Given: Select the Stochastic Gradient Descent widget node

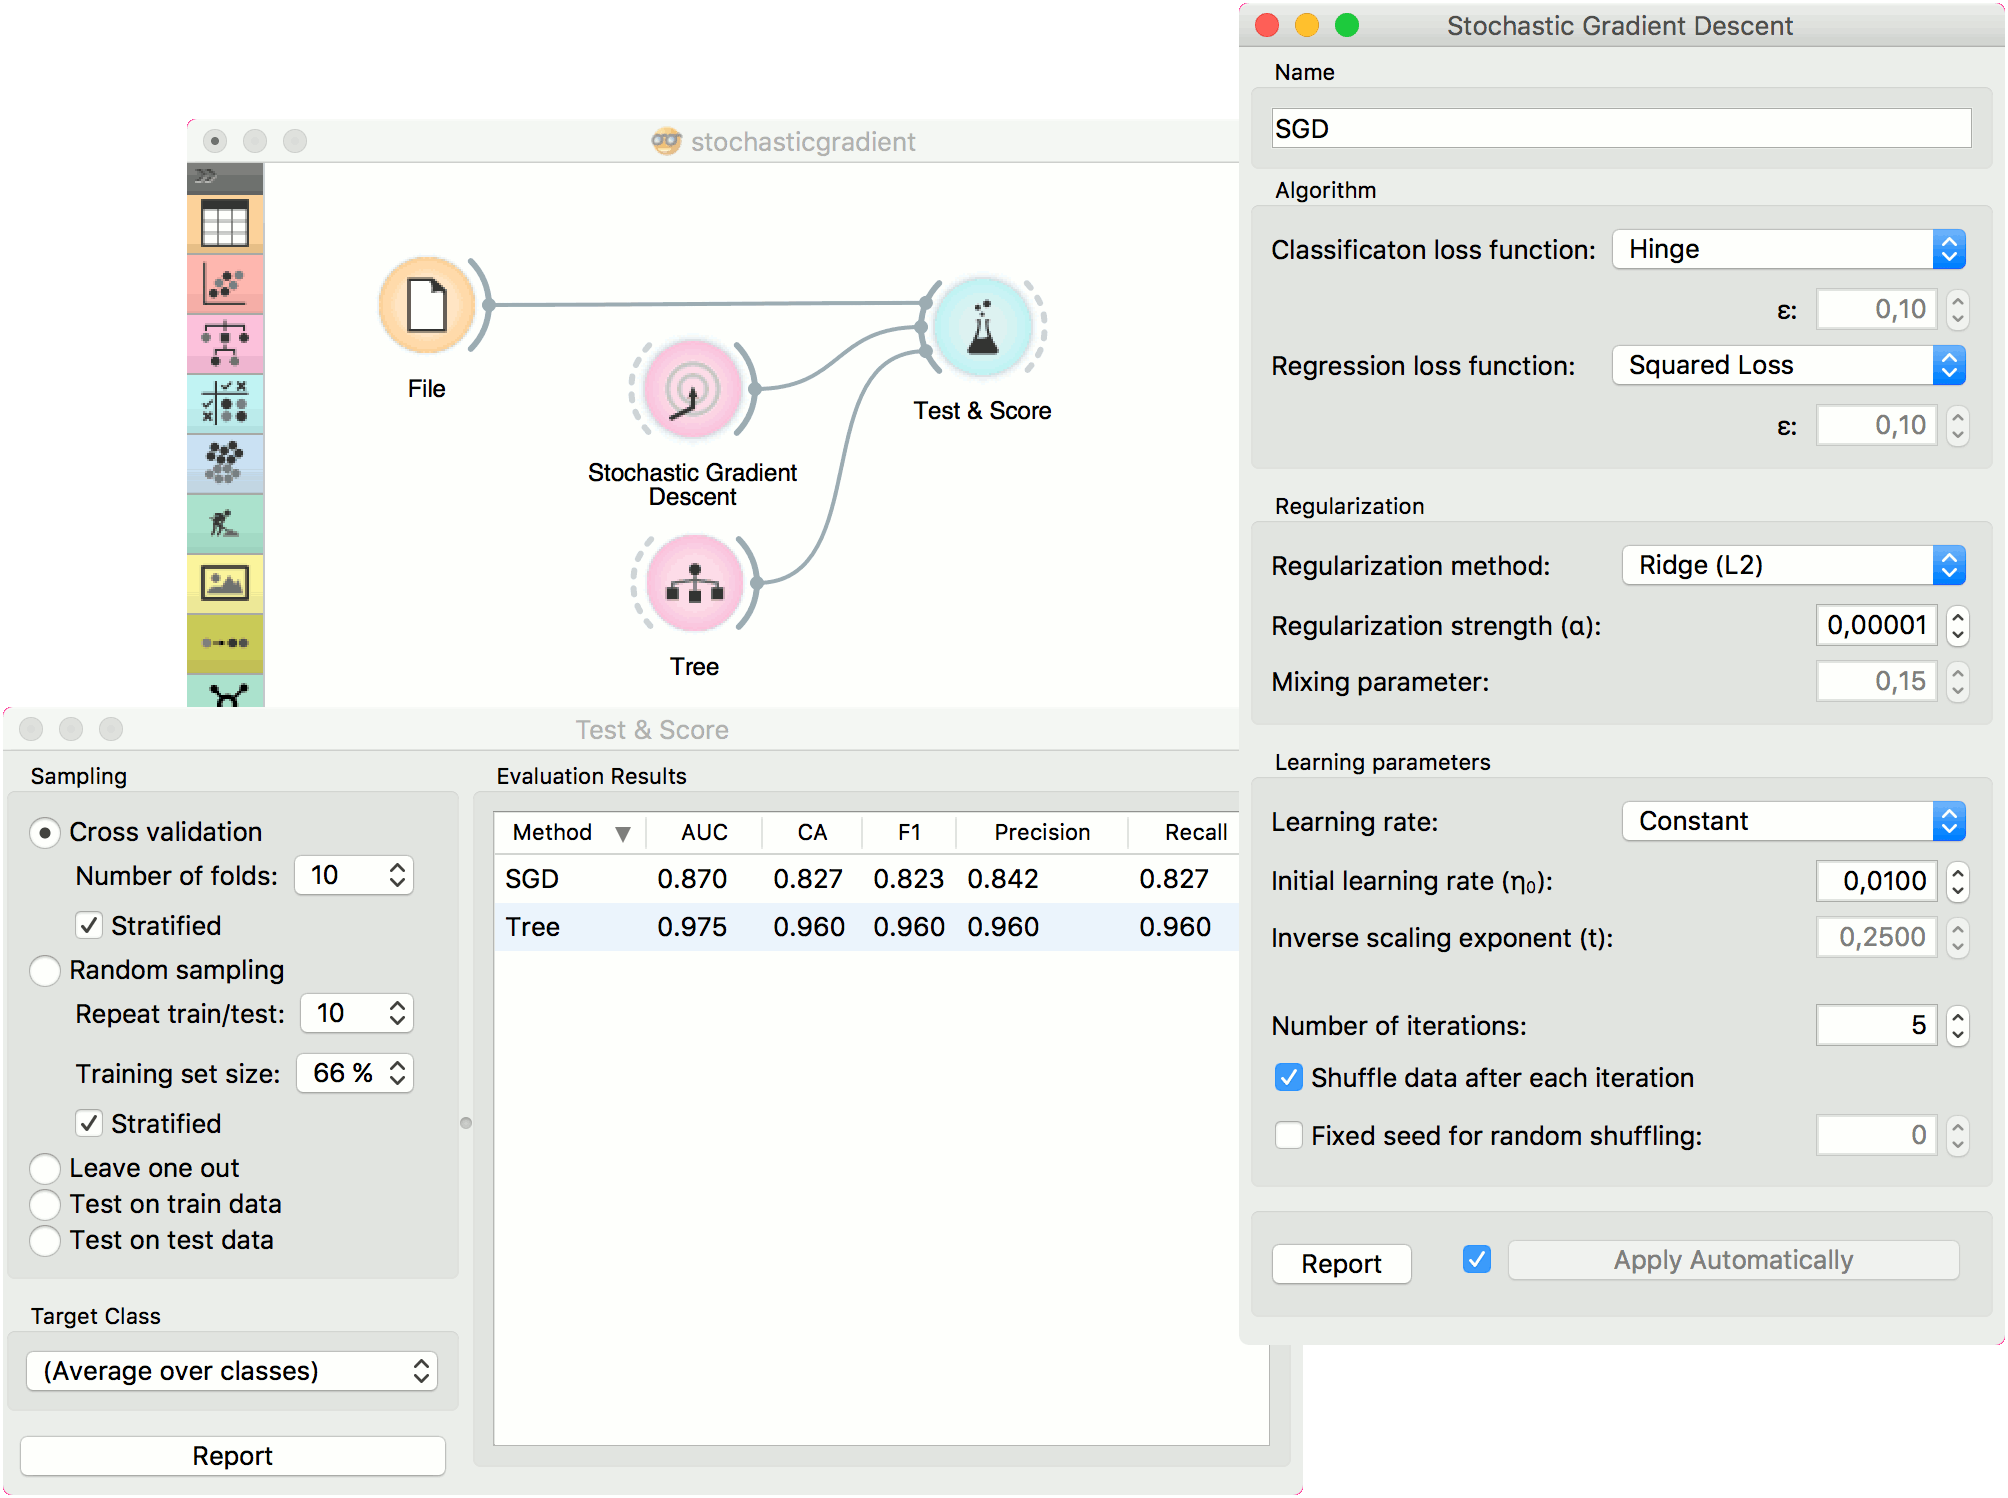Looking at the screenshot, I should (x=692, y=390).
